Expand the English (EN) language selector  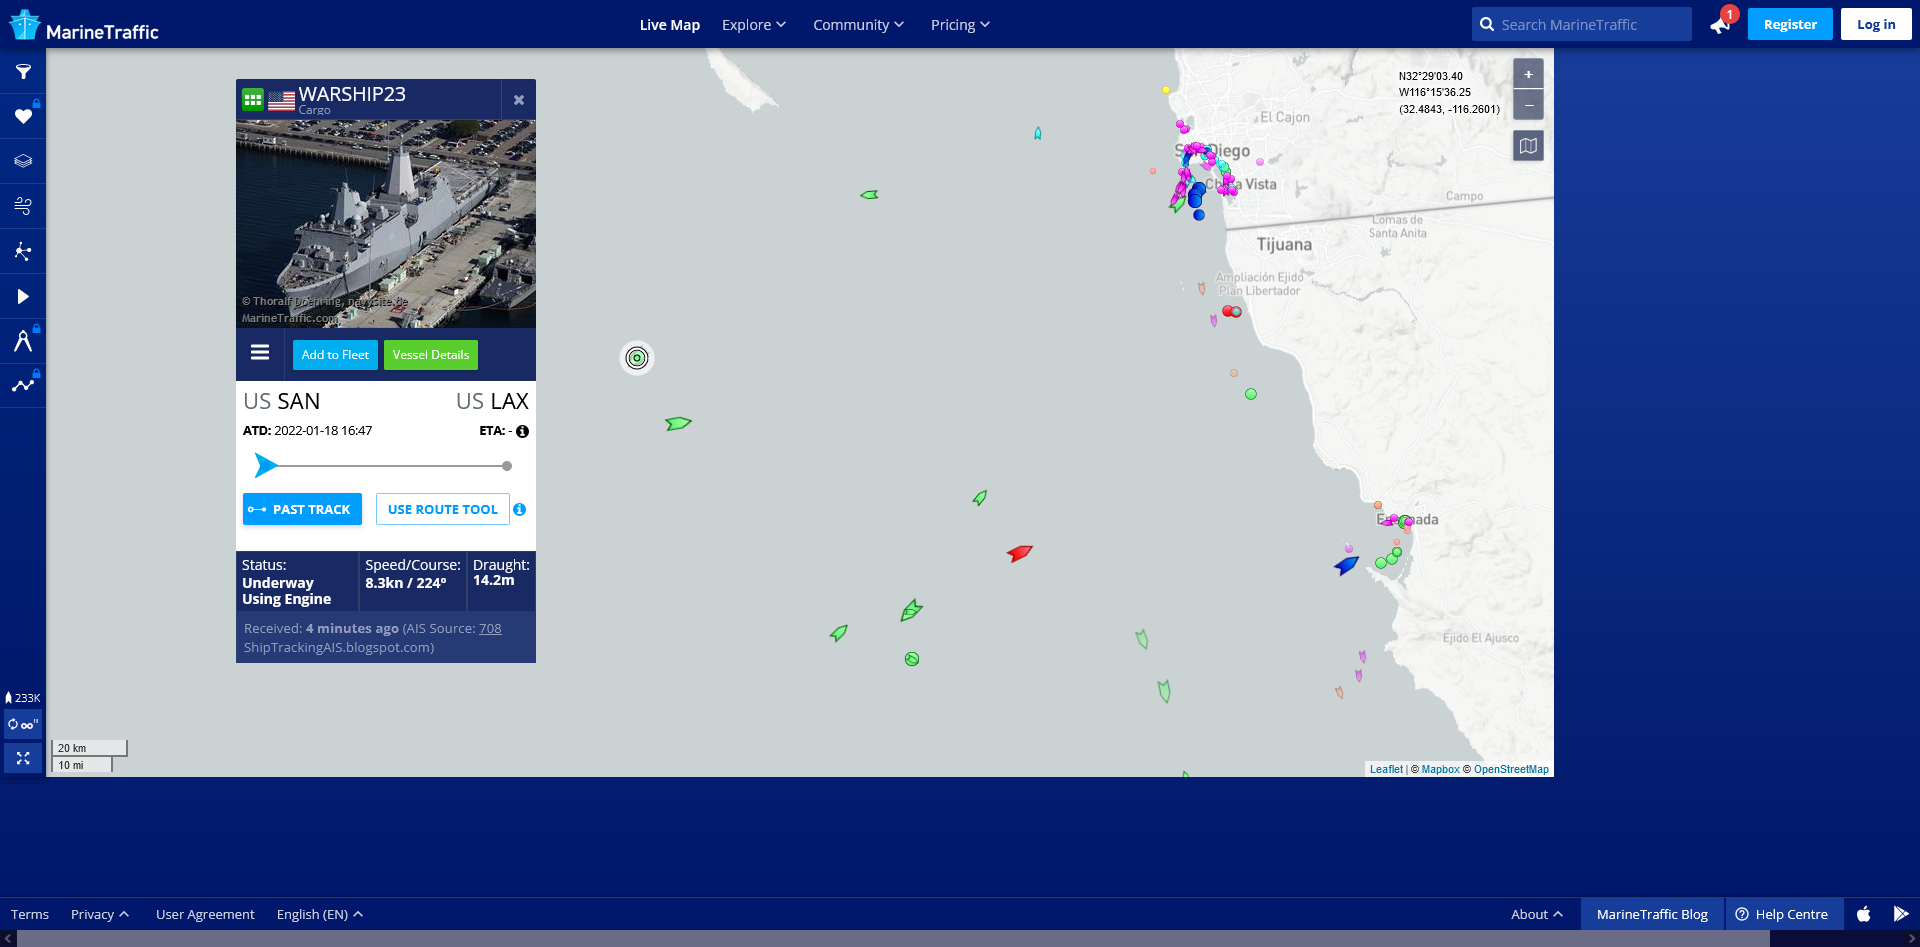click(320, 914)
